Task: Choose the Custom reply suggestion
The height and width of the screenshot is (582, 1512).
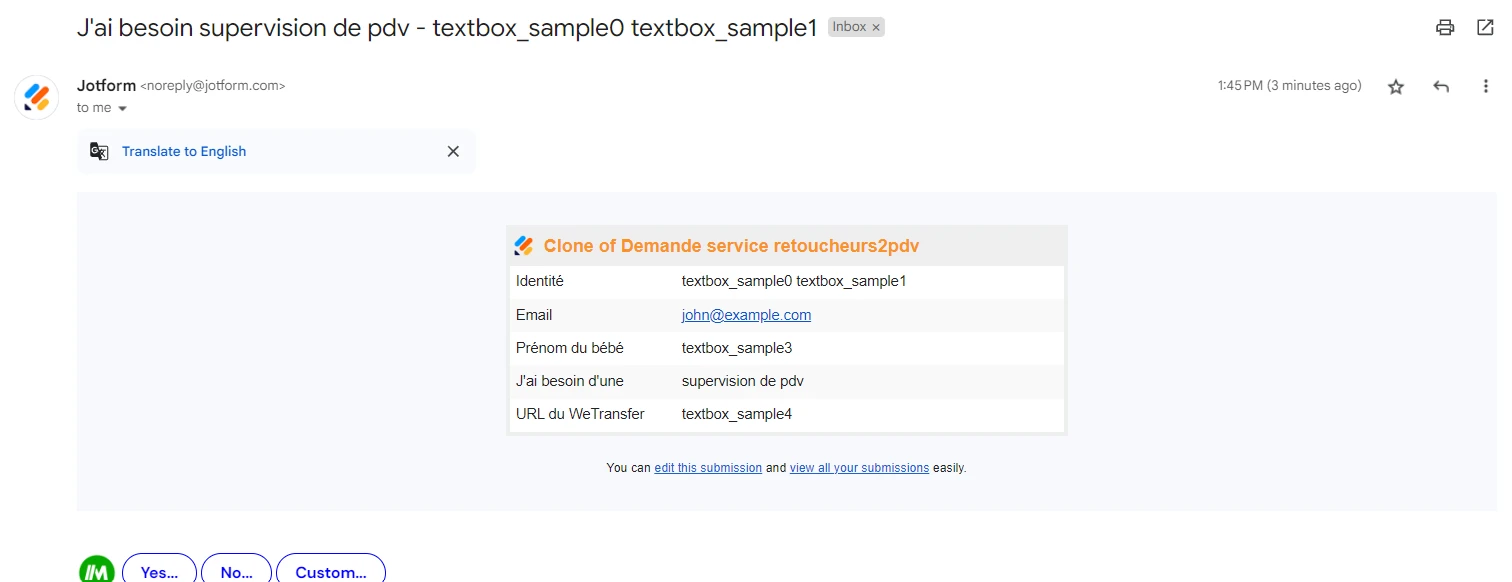Action: [330, 571]
